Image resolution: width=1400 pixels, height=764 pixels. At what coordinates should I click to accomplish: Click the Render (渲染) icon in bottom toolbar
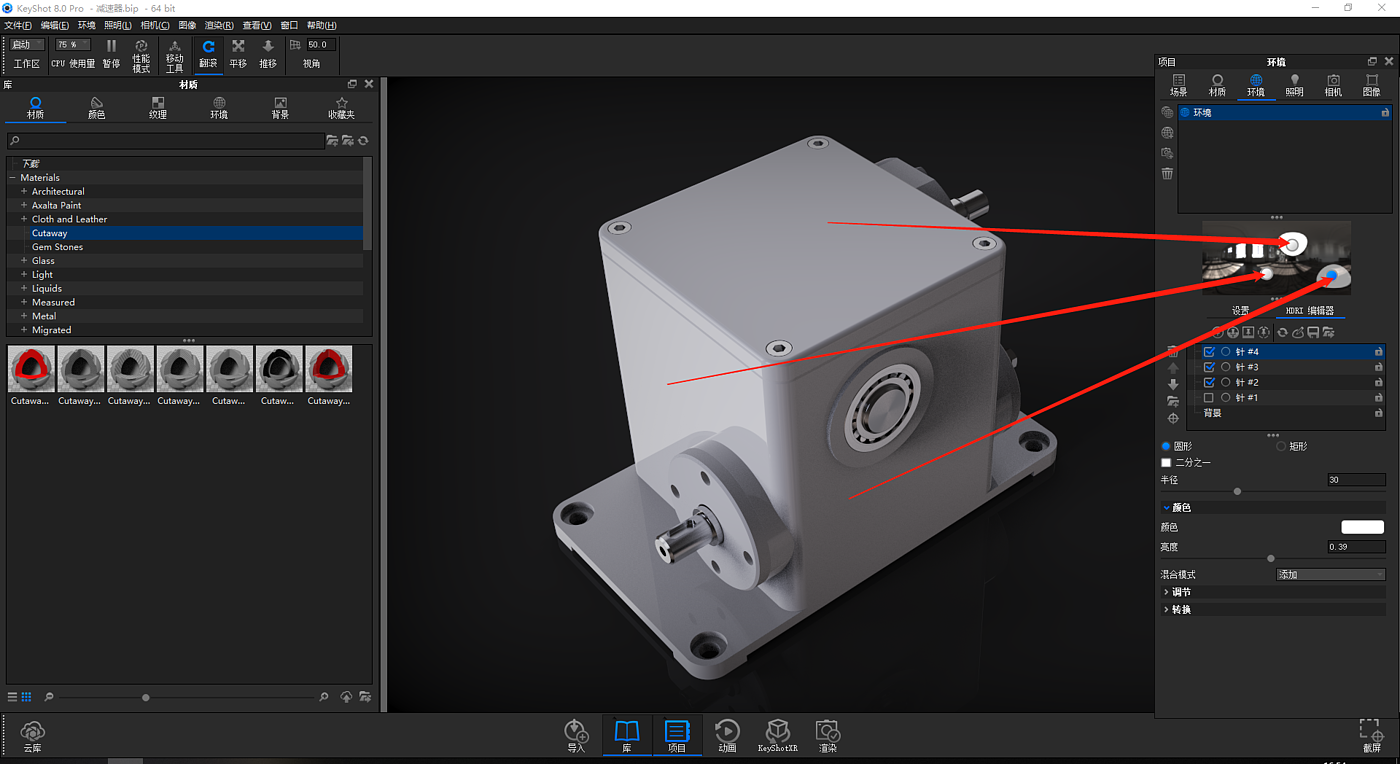tap(827, 733)
